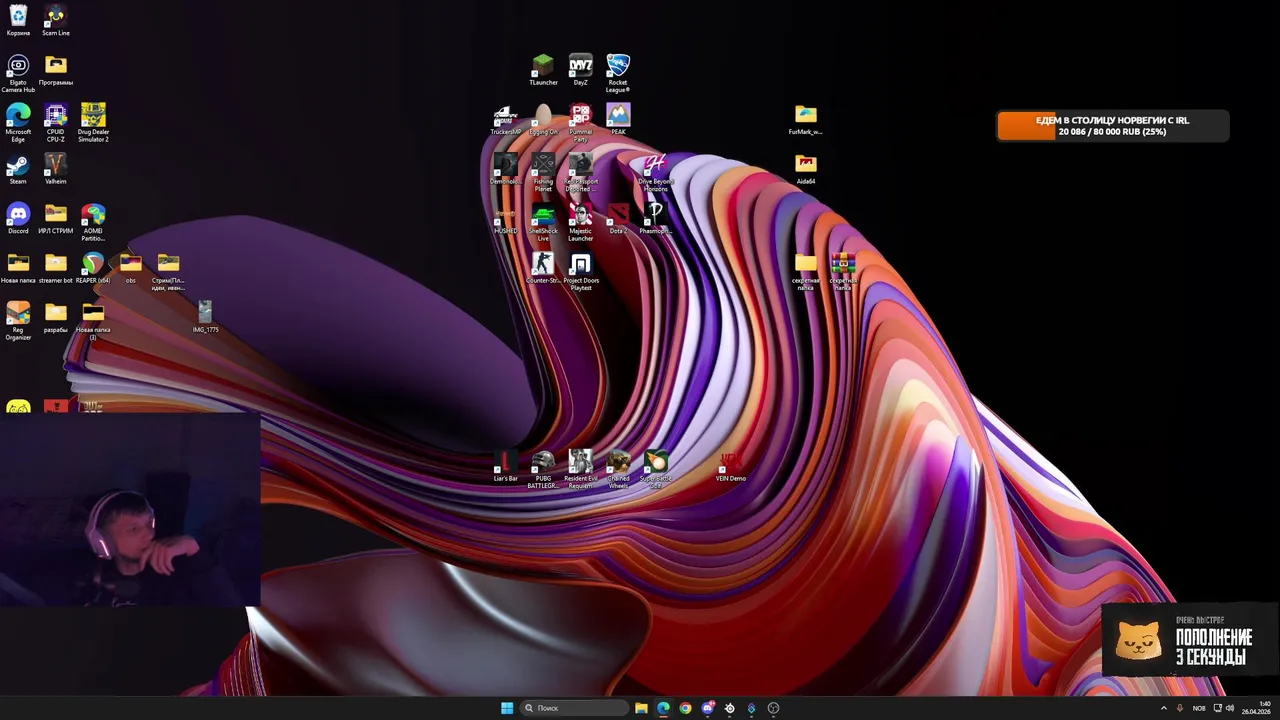1280x720 pixels.
Task: Select the Counter-Strike icon
Action: click(x=543, y=268)
